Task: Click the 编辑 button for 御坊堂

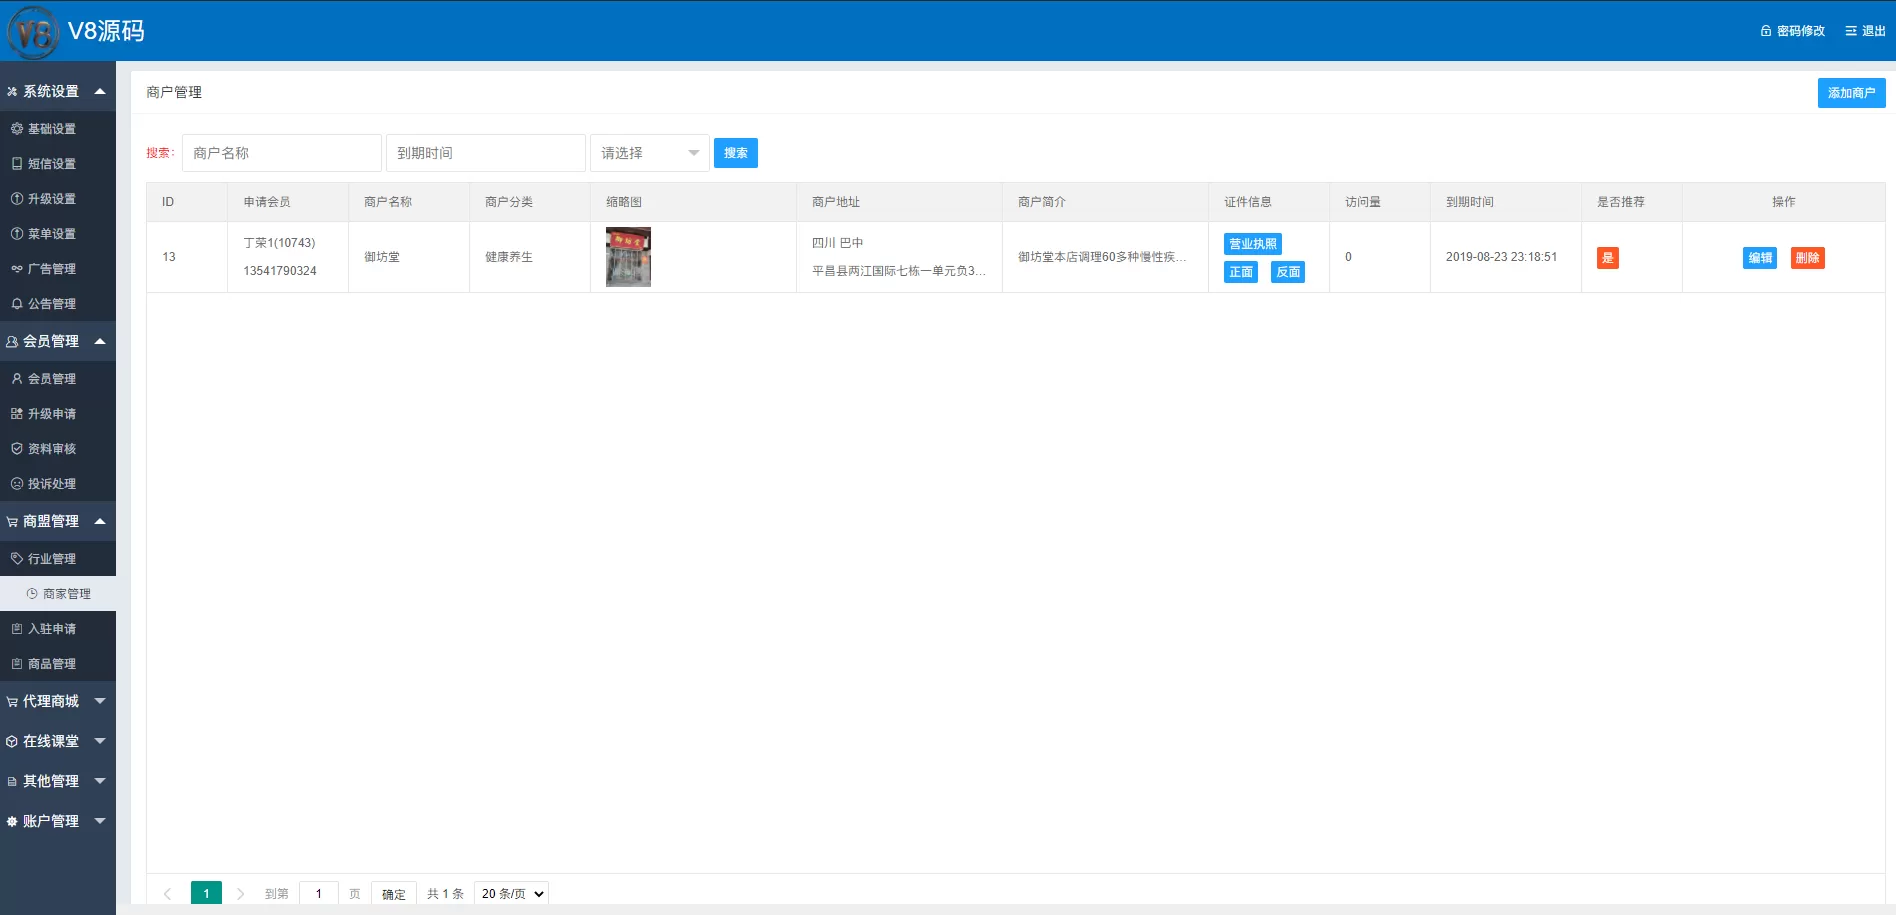Action: tap(1760, 258)
